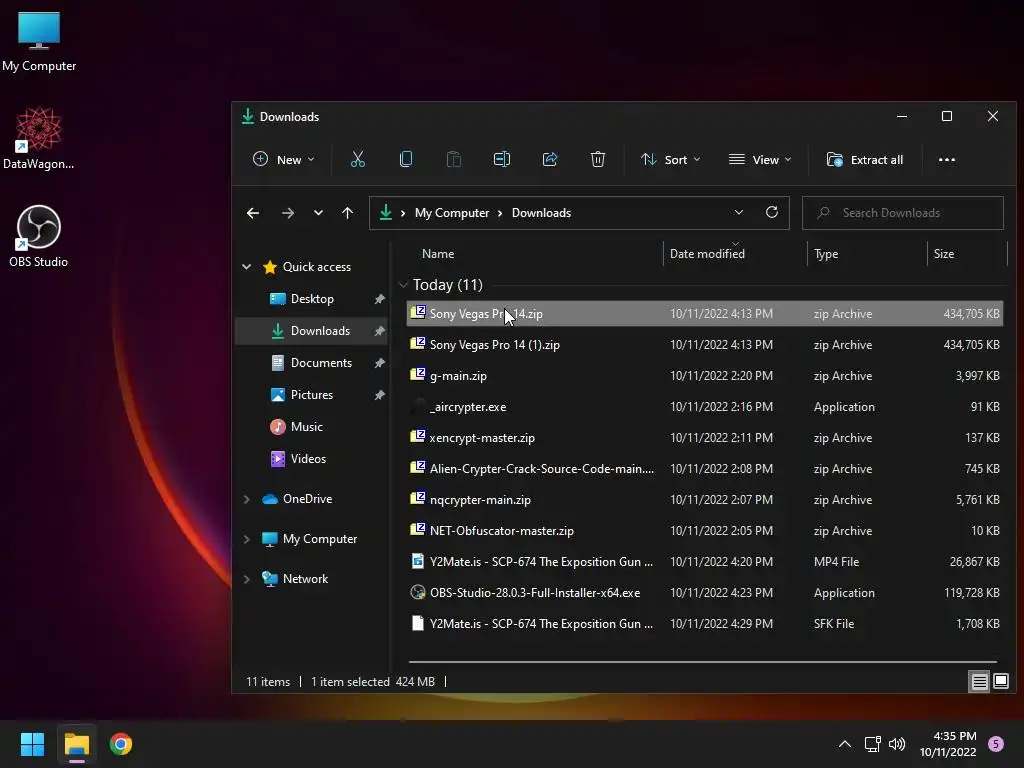
Task: Refresh the Downloads folder view
Action: [x=772, y=212]
